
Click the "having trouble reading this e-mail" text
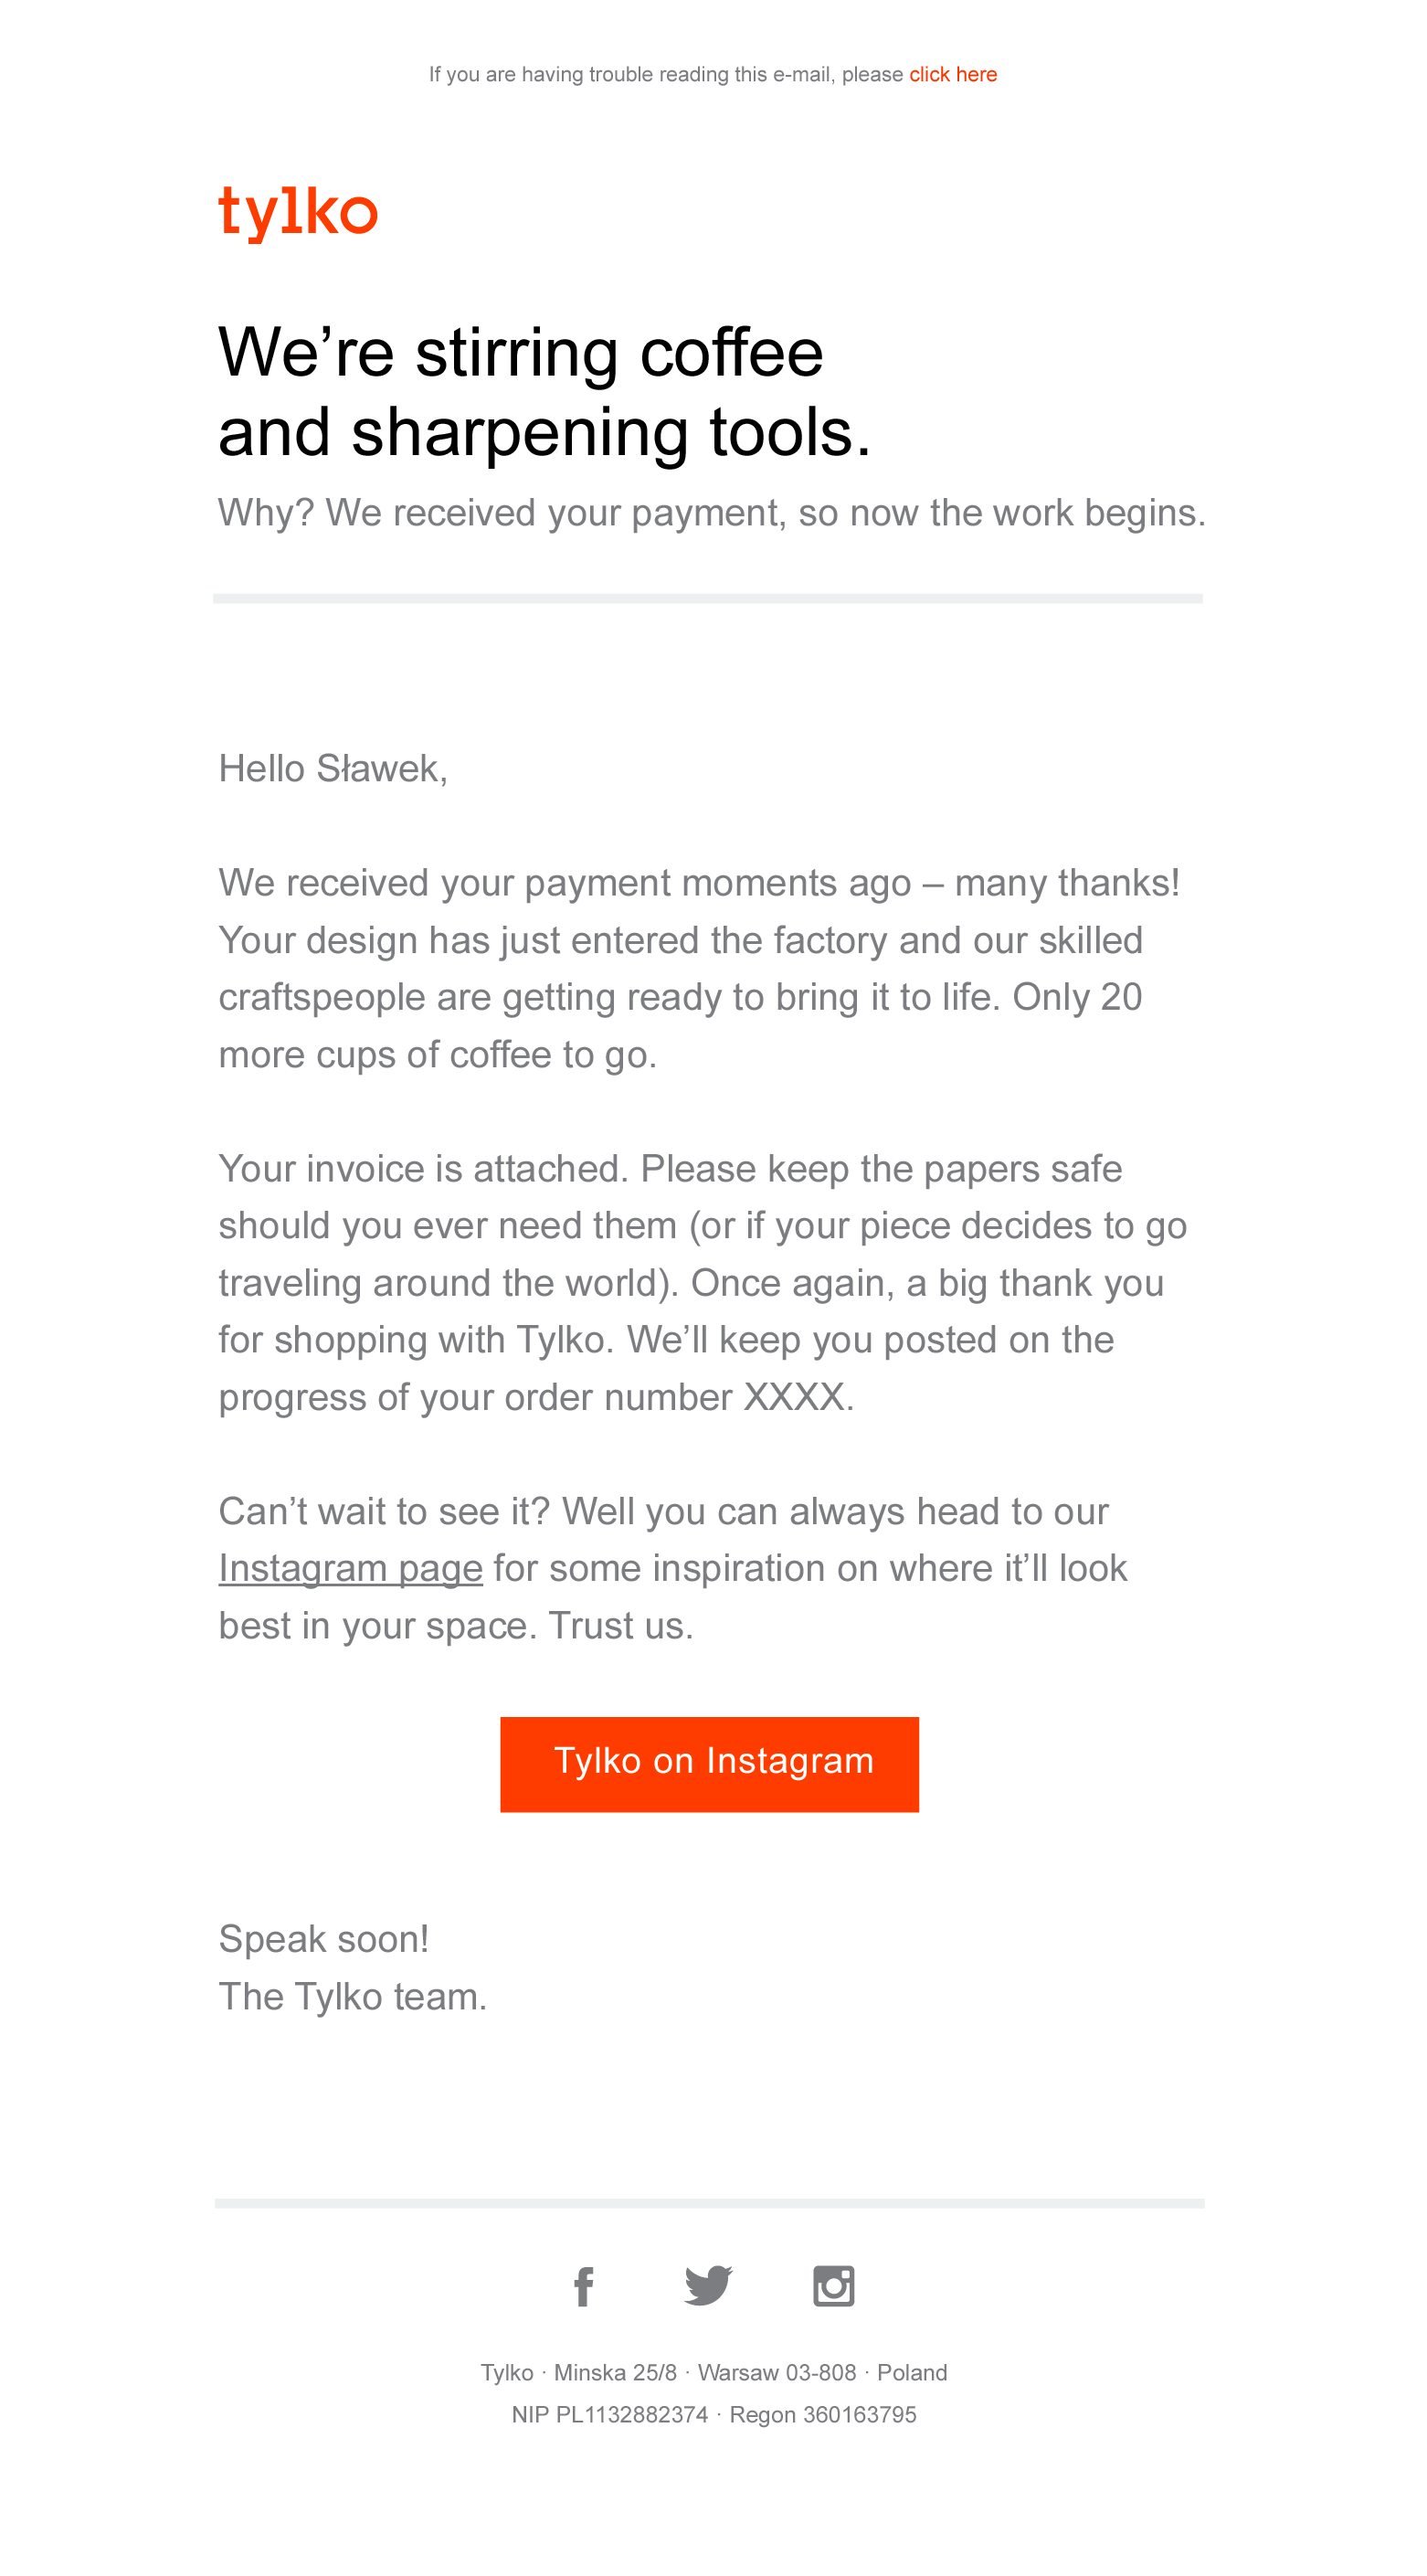coord(665,75)
